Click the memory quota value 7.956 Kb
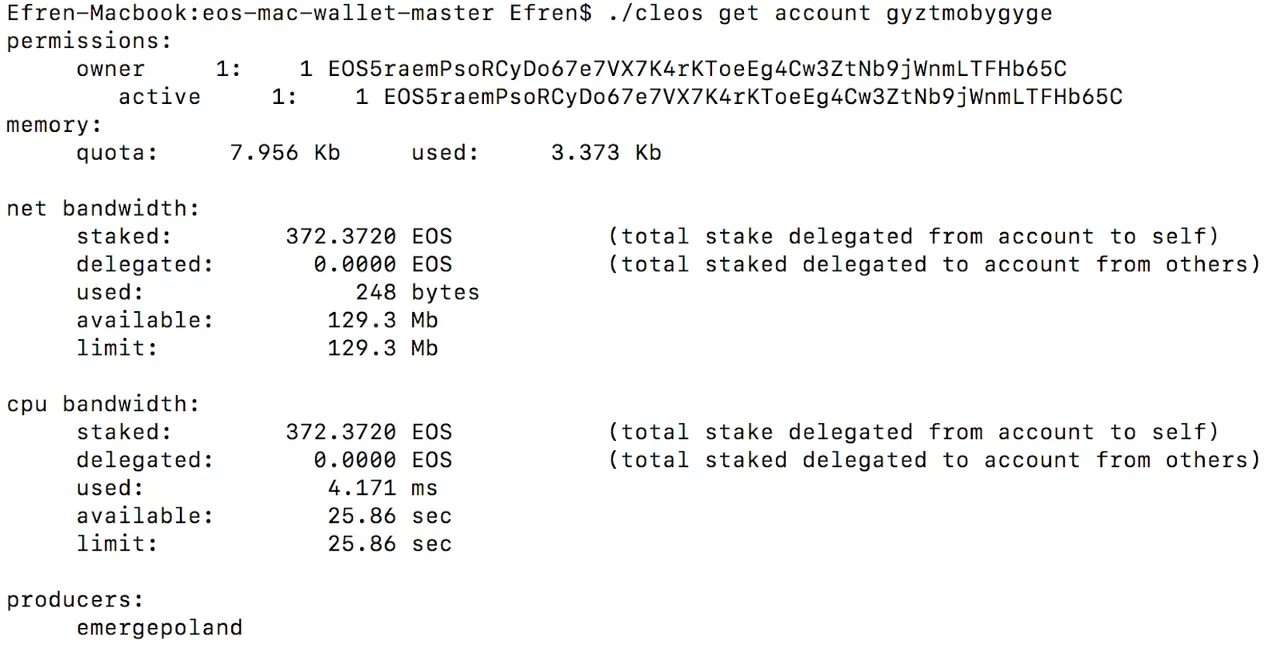This screenshot has width=1280, height=652. (285, 153)
